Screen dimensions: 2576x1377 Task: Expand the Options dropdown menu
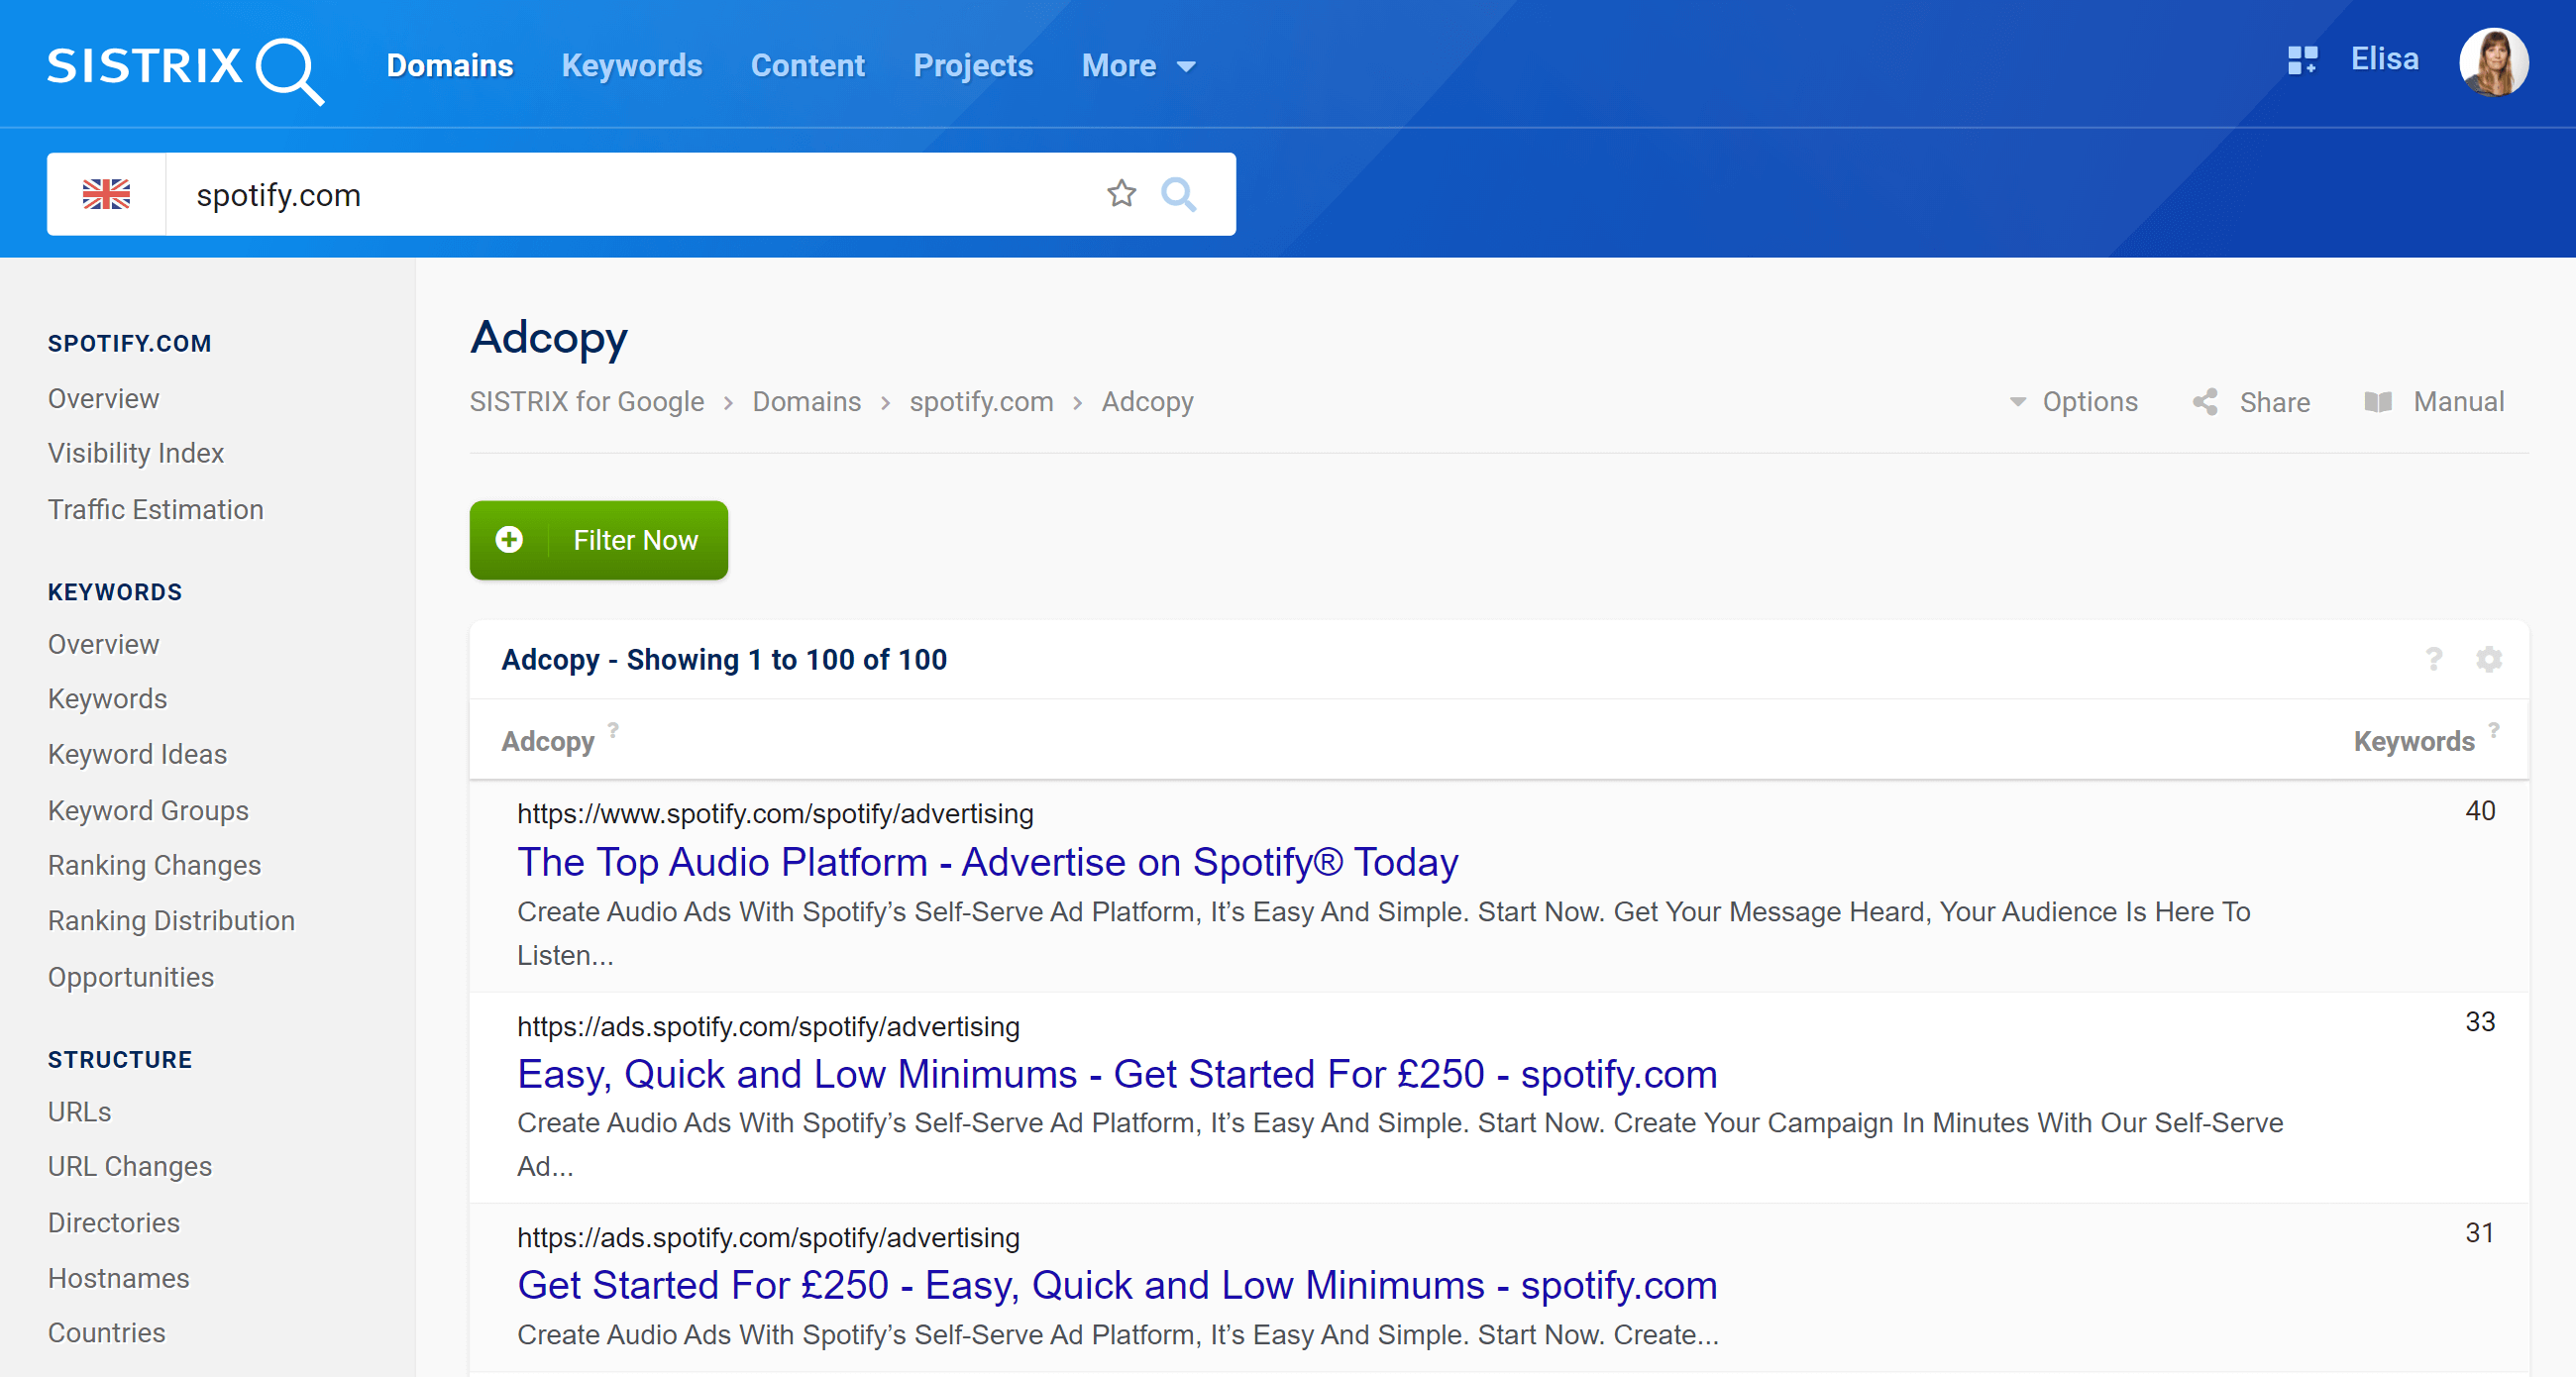coord(2074,400)
